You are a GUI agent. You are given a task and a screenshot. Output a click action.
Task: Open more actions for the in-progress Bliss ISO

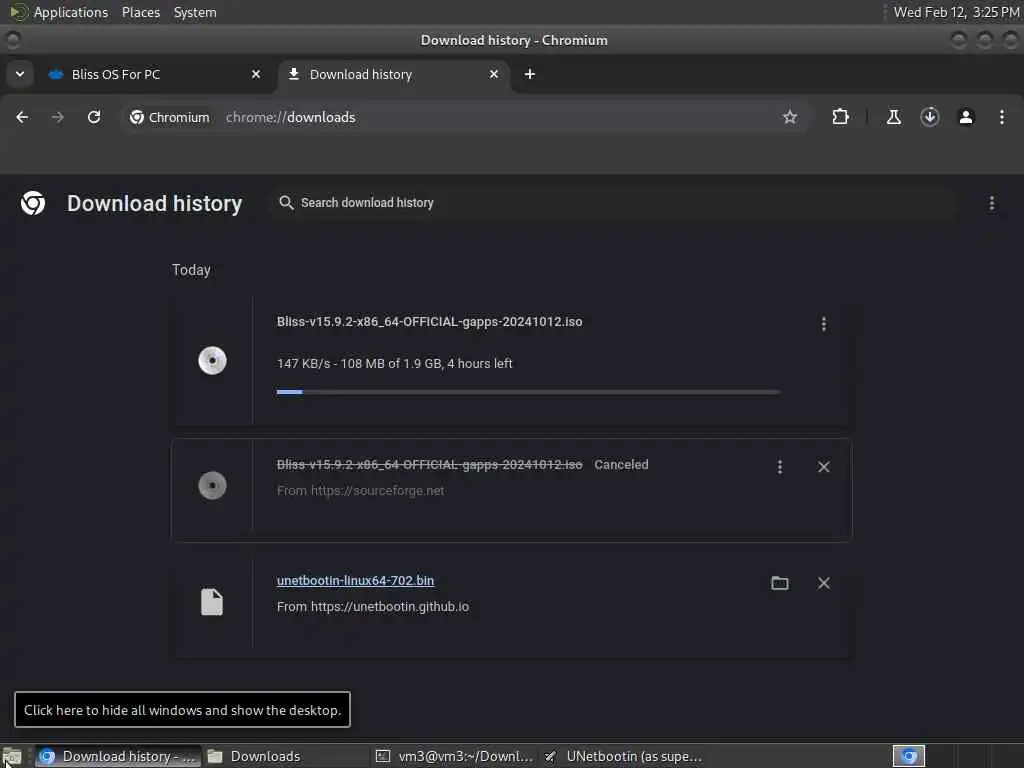pyautogui.click(x=824, y=324)
